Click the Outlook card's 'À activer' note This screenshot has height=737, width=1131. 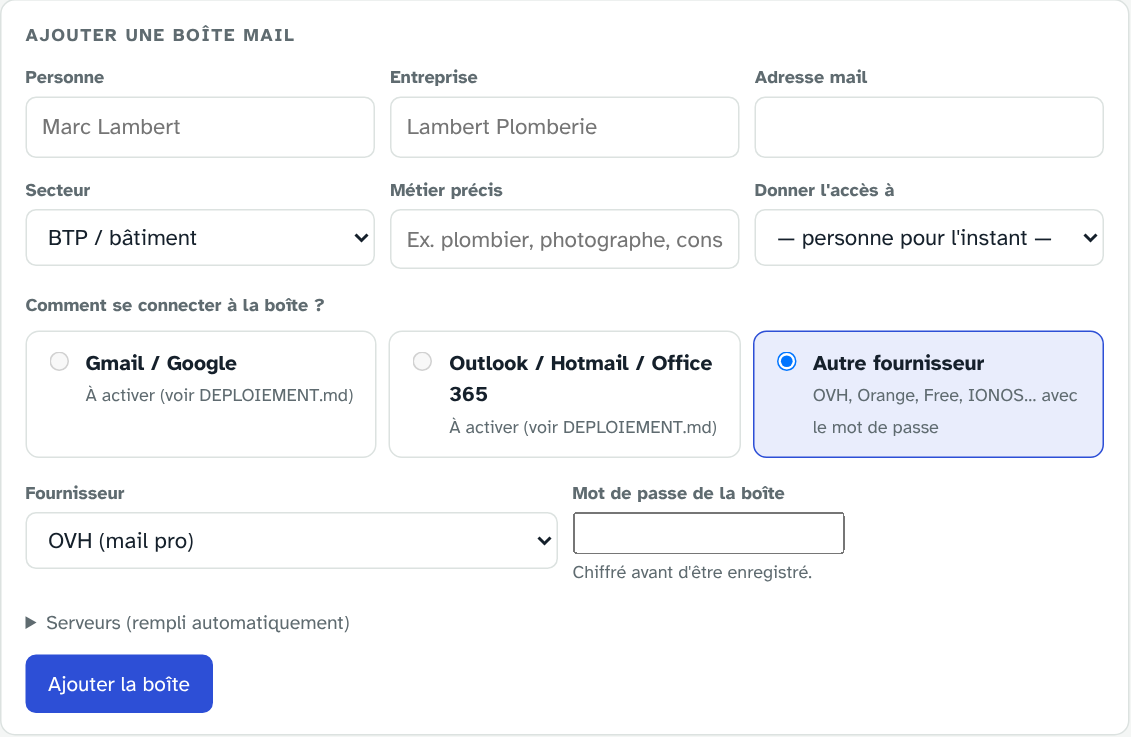point(583,427)
